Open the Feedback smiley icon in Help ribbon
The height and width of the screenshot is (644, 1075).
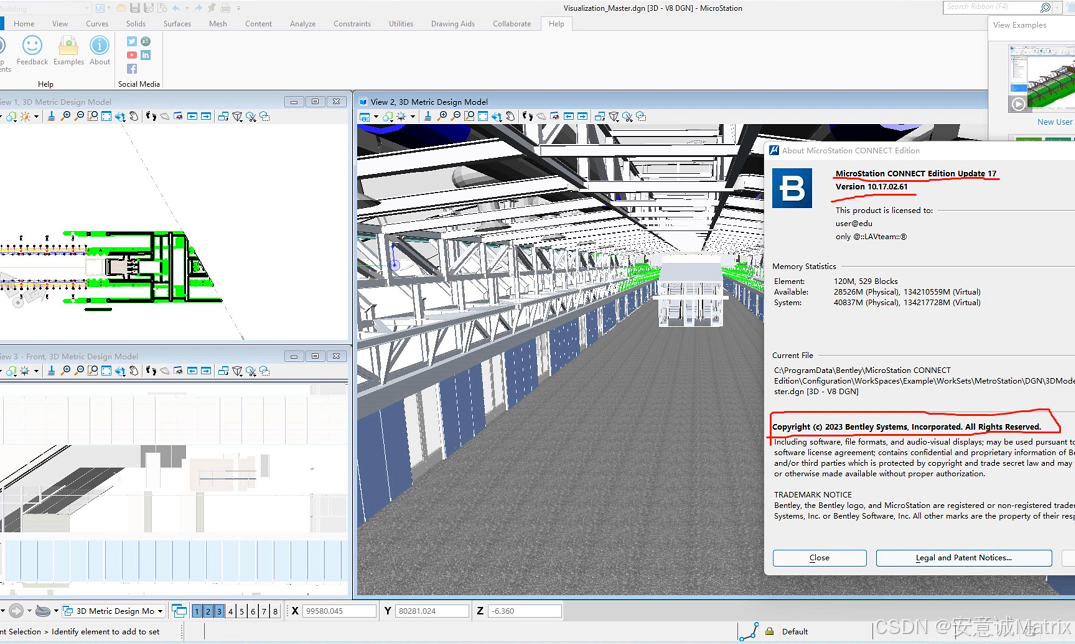click(32, 51)
